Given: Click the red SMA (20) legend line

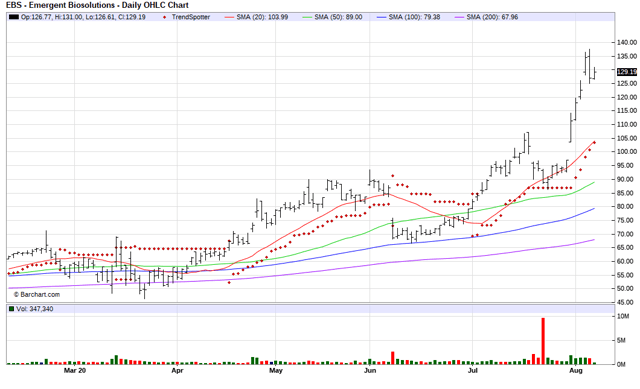Looking at the screenshot, I should (229, 17).
